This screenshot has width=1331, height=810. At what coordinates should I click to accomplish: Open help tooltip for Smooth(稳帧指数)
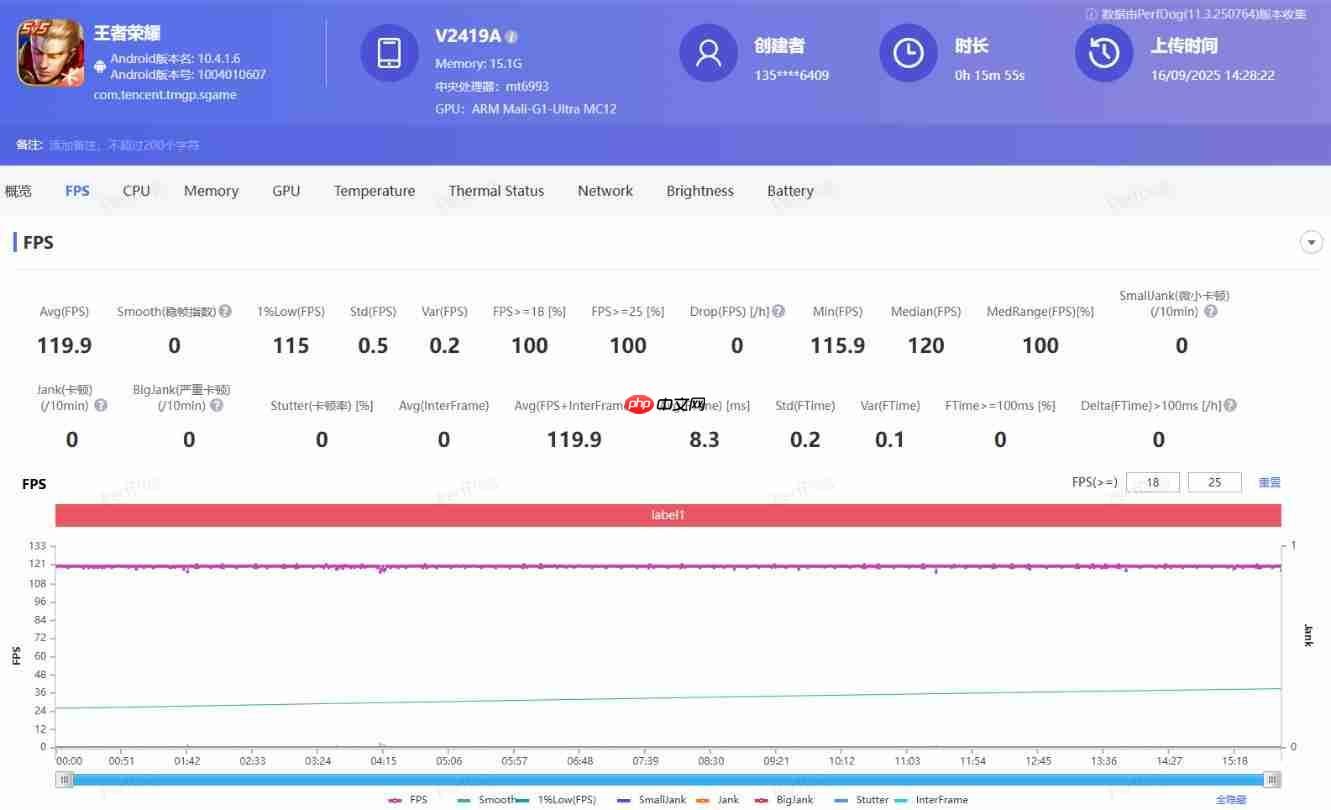pyautogui.click(x=225, y=311)
